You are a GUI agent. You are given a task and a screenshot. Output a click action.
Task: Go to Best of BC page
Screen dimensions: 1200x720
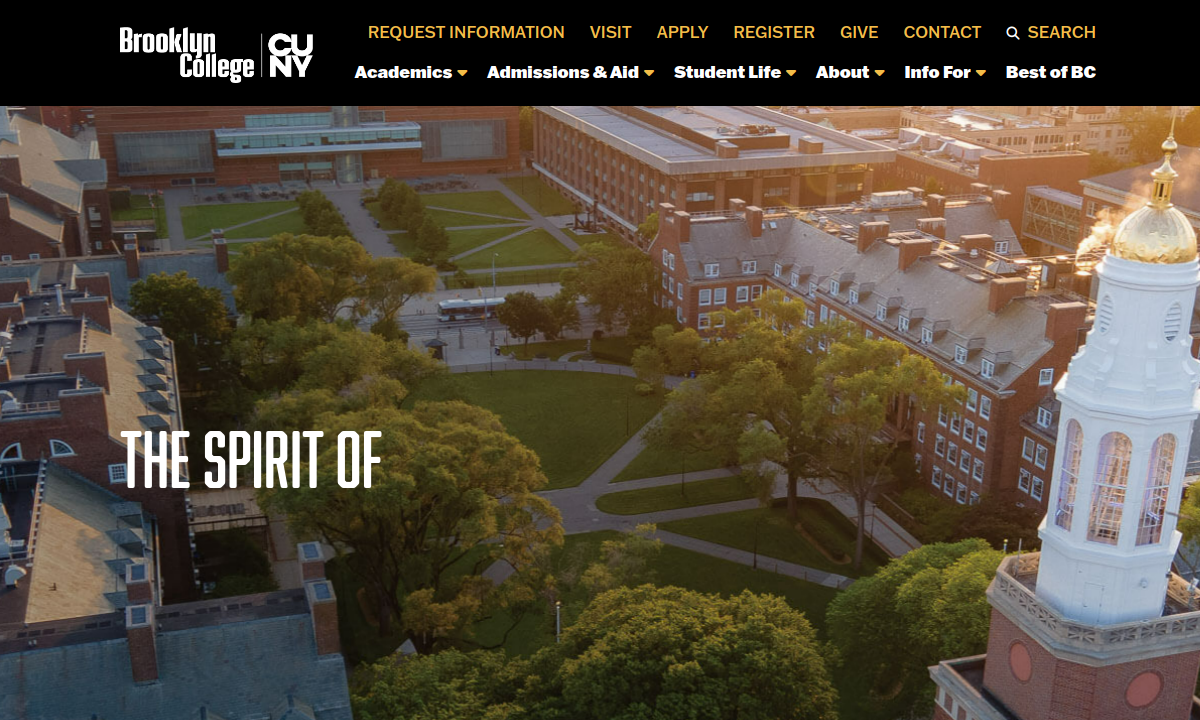pos(1051,72)
